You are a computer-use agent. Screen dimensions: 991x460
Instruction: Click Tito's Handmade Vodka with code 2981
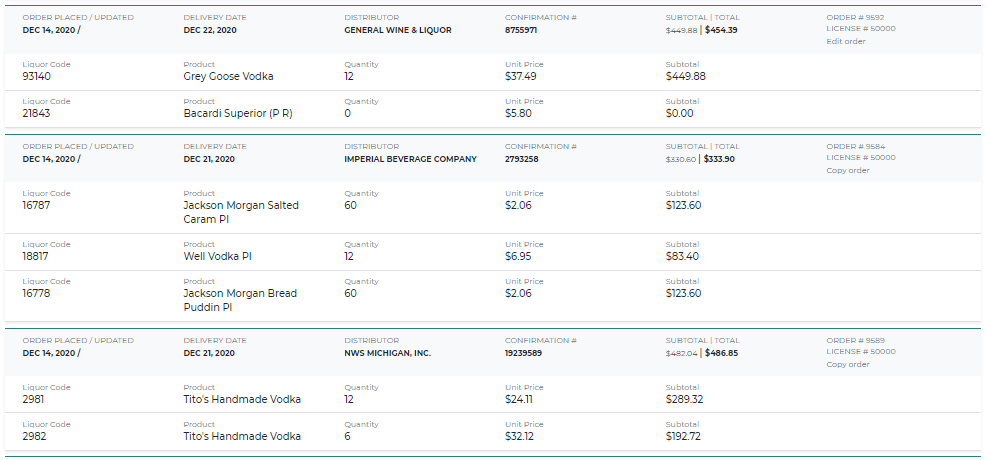tap(242, 399)
